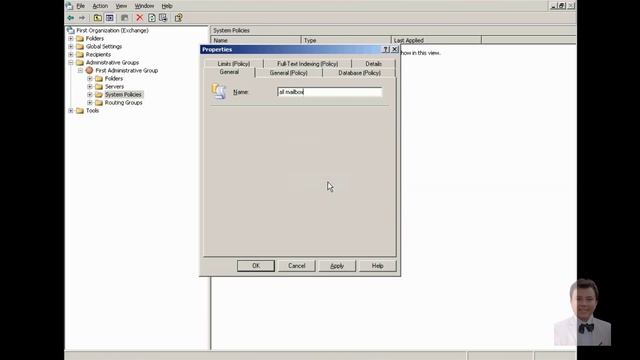Viewport: 640px width, 360px height.
Task: Click the Apply button
Action: tap(337, 266)
